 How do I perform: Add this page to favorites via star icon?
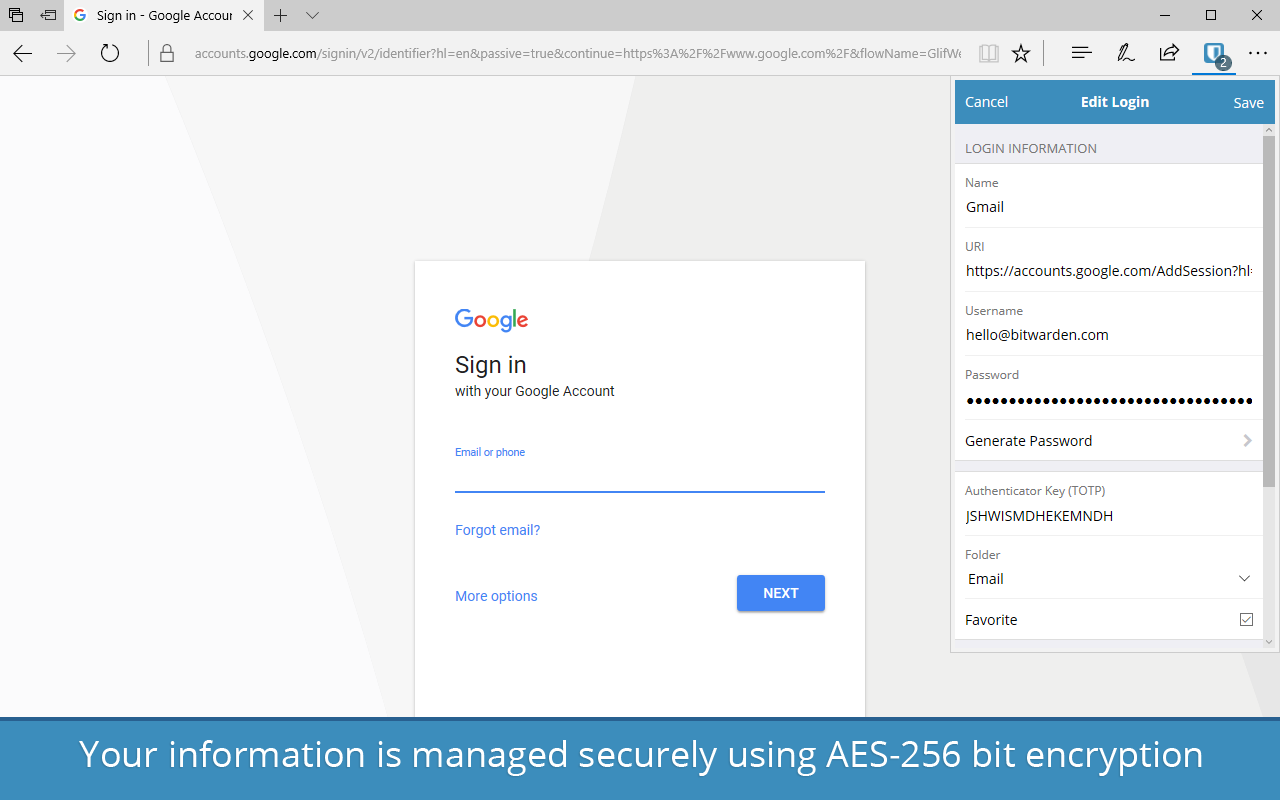(x=1021, y=53)
